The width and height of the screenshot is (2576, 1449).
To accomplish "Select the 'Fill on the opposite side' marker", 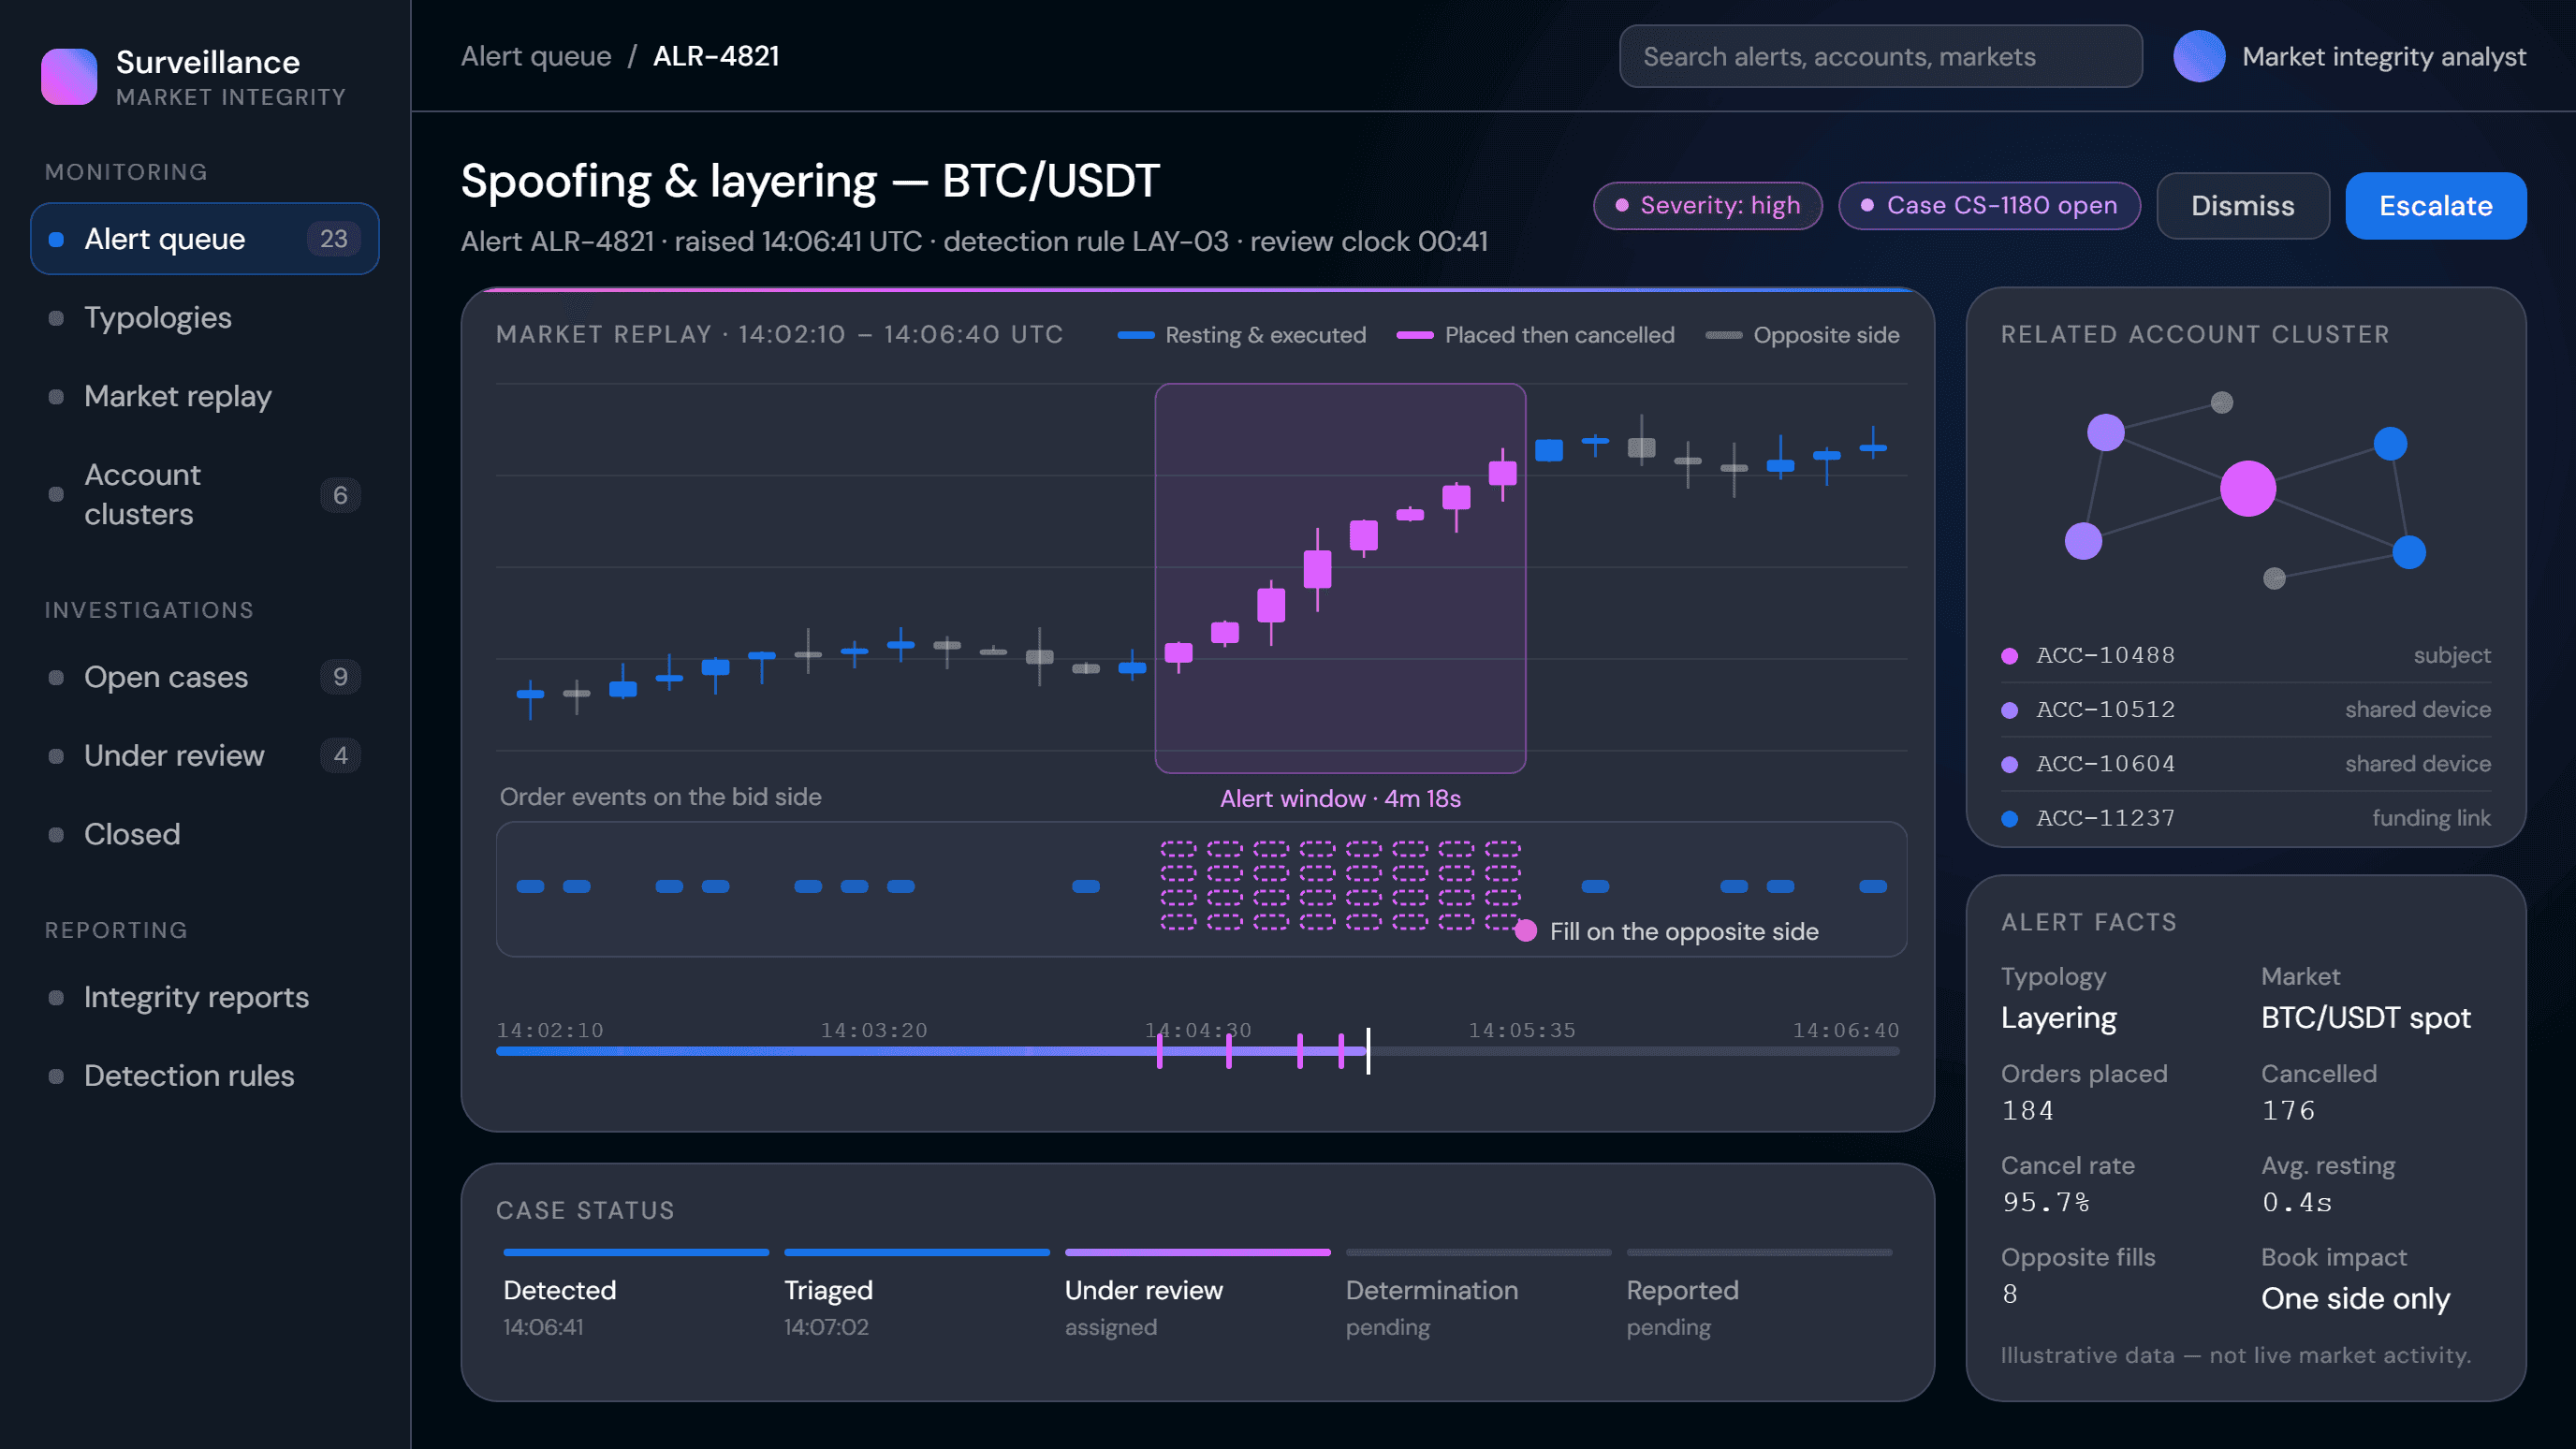I will [1525, 931].
